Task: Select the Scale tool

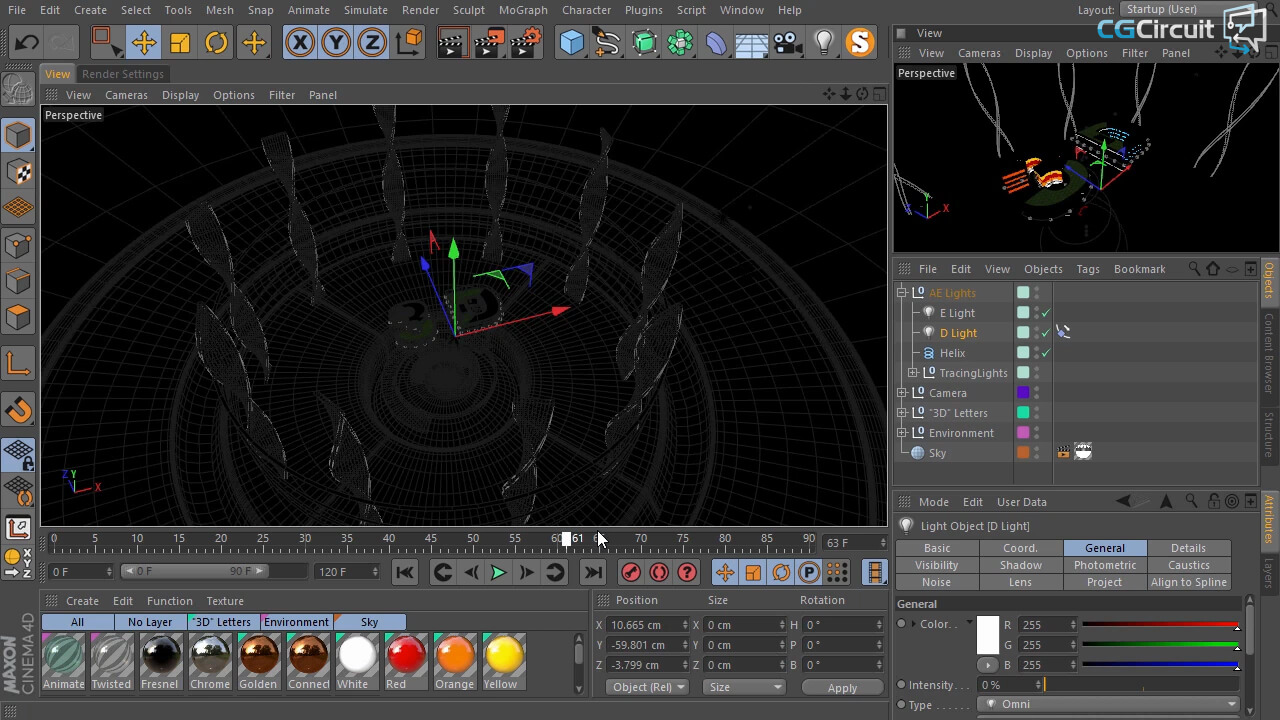Action: (x=180, y=42)
